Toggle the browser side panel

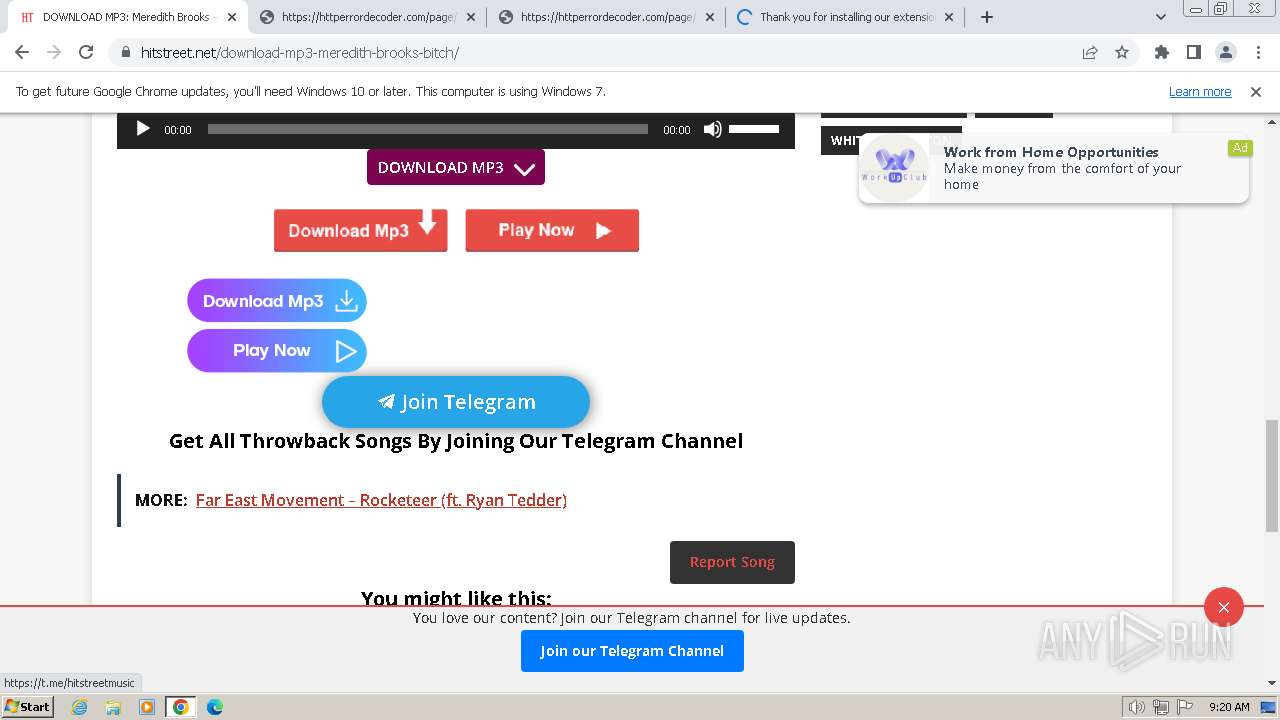tap(1194, 53)
